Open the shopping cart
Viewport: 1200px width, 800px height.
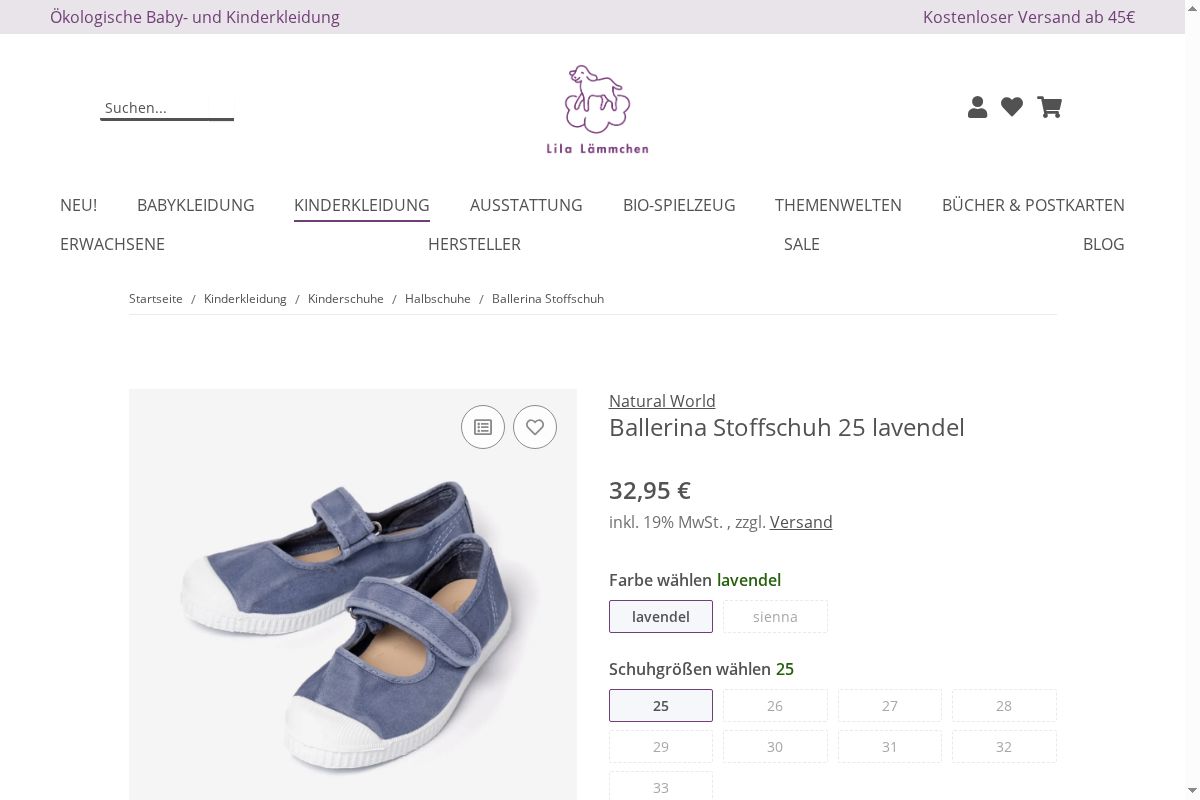[1049, 107]
